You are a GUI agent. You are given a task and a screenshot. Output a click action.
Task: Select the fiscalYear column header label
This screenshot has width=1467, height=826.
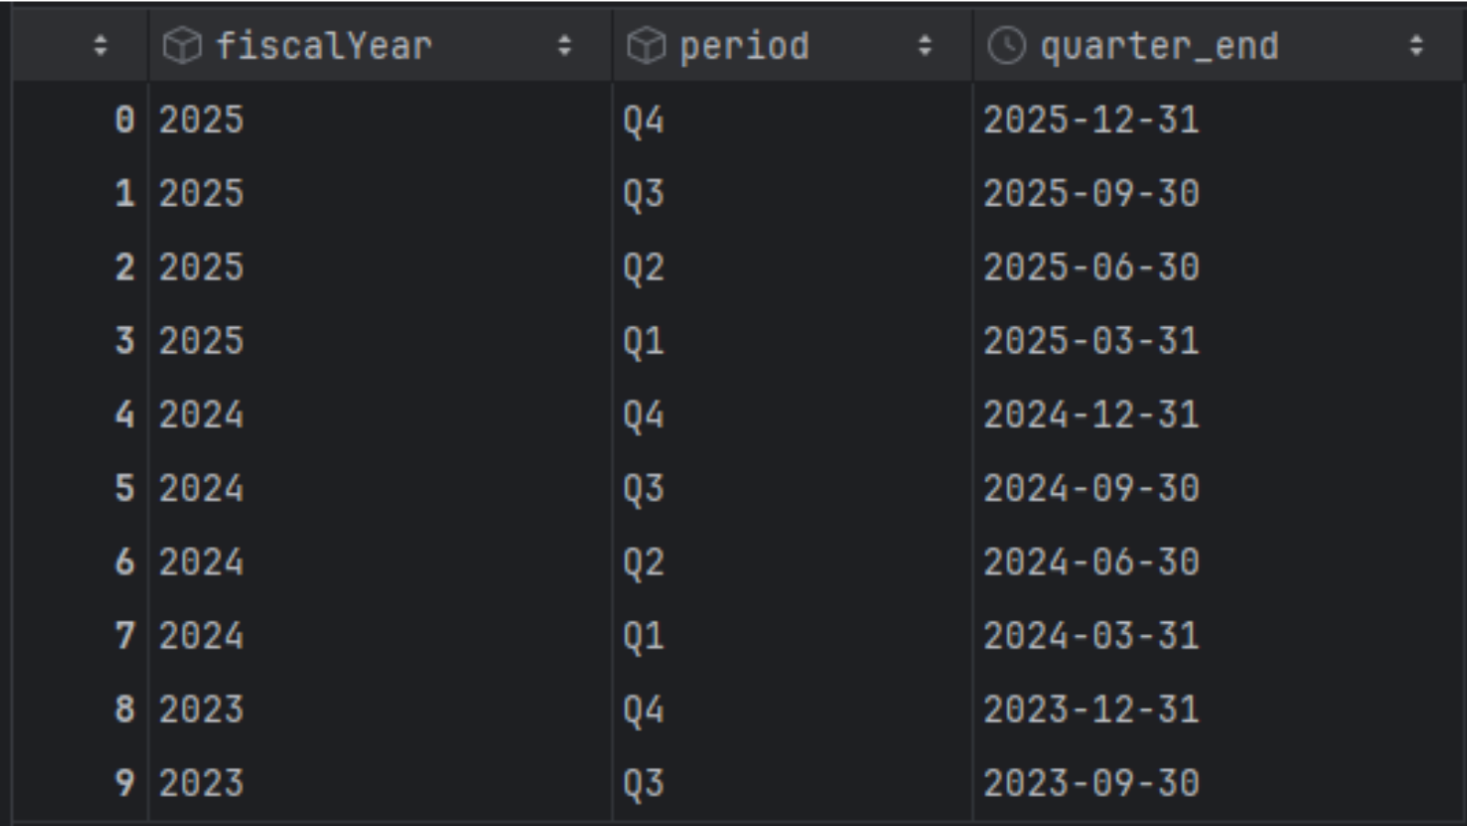pos(324,46)
